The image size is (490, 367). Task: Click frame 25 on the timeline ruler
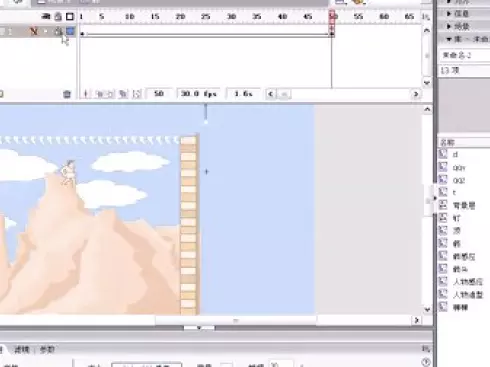(x=206, y=16)
